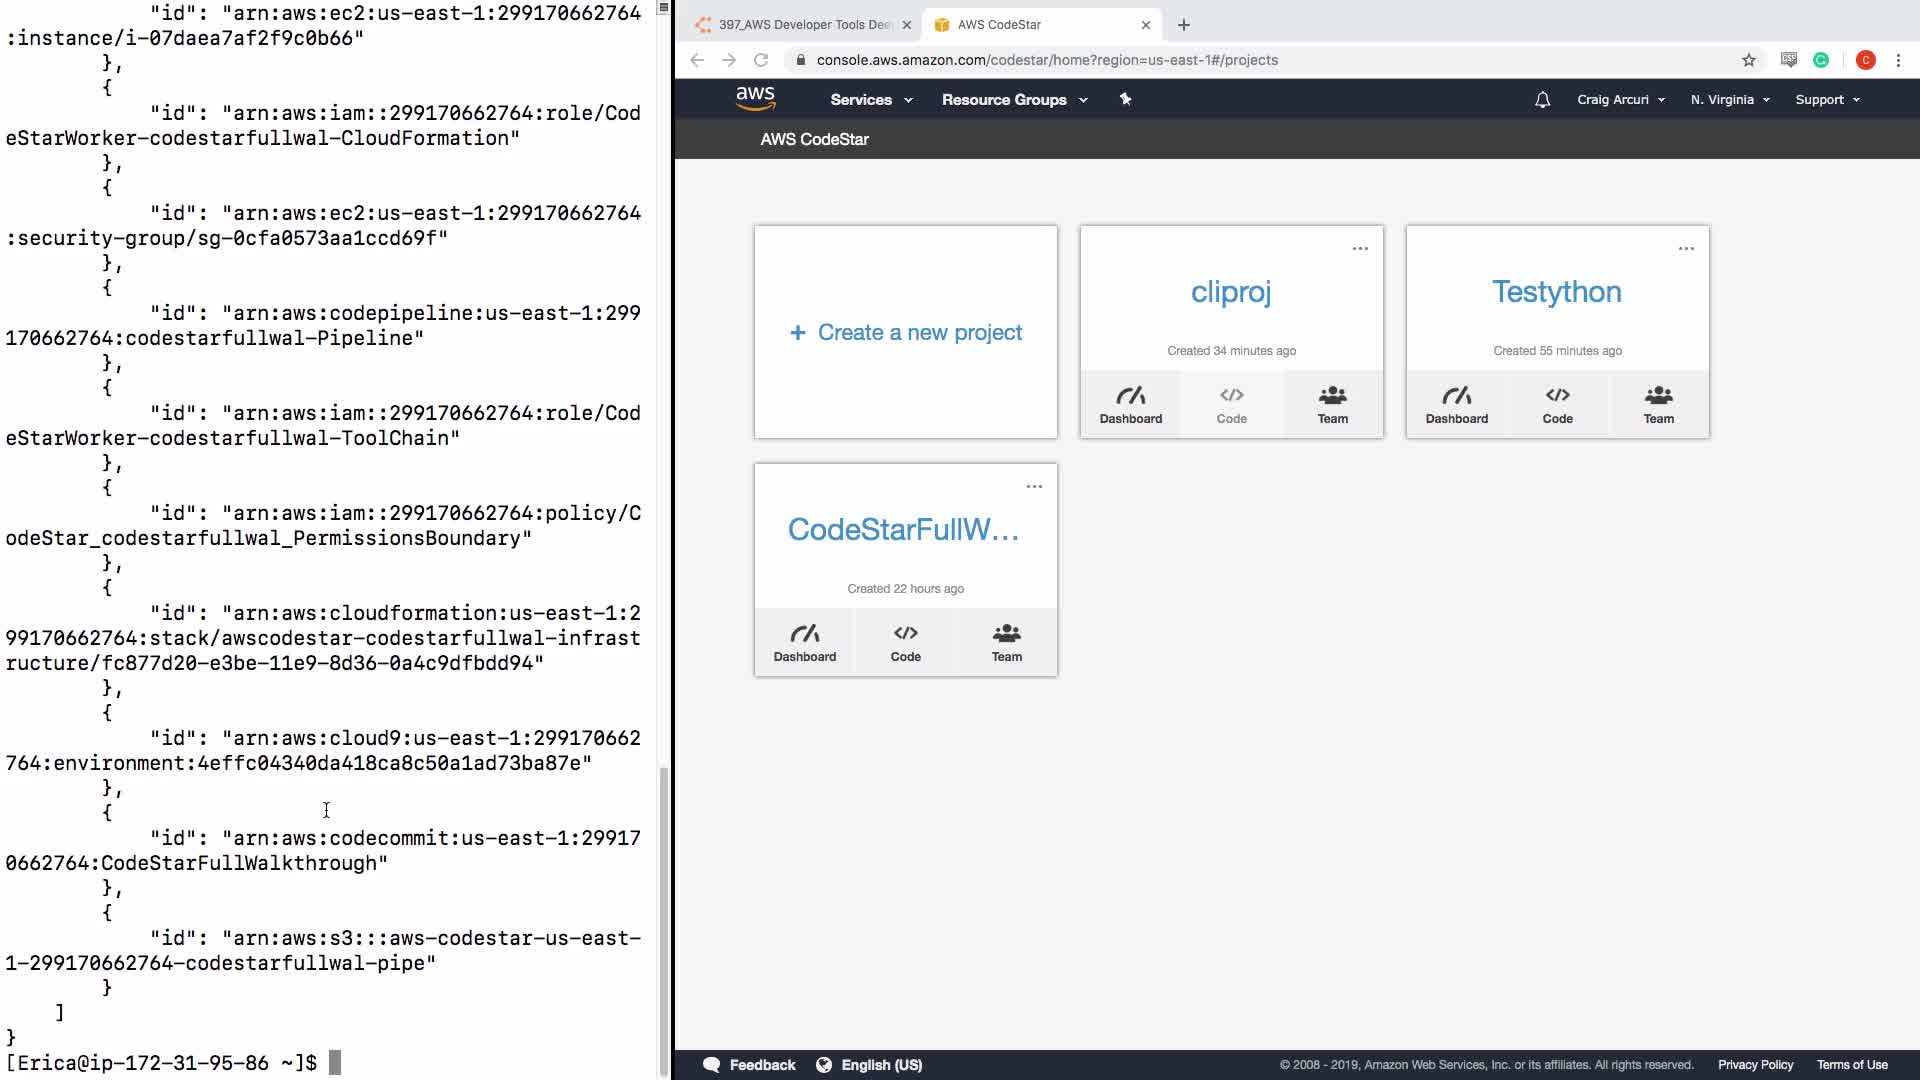The image size is (1920, 1080).
Task: Open the Testython project title link
Action: click(x=1556, y=291)
